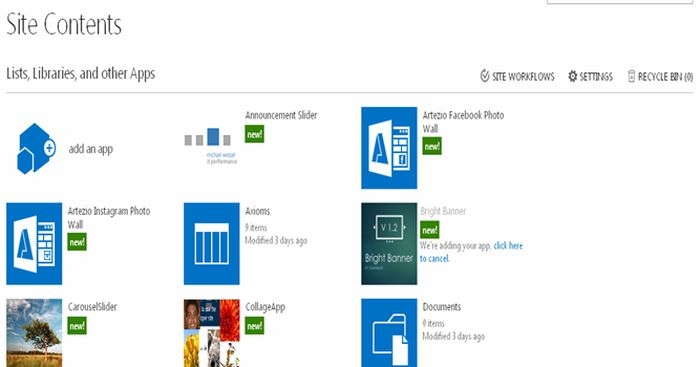Open the Axioms list tile icon
Image resolution: width=700 pixels, height=367 pixels.
click(212, 244)
